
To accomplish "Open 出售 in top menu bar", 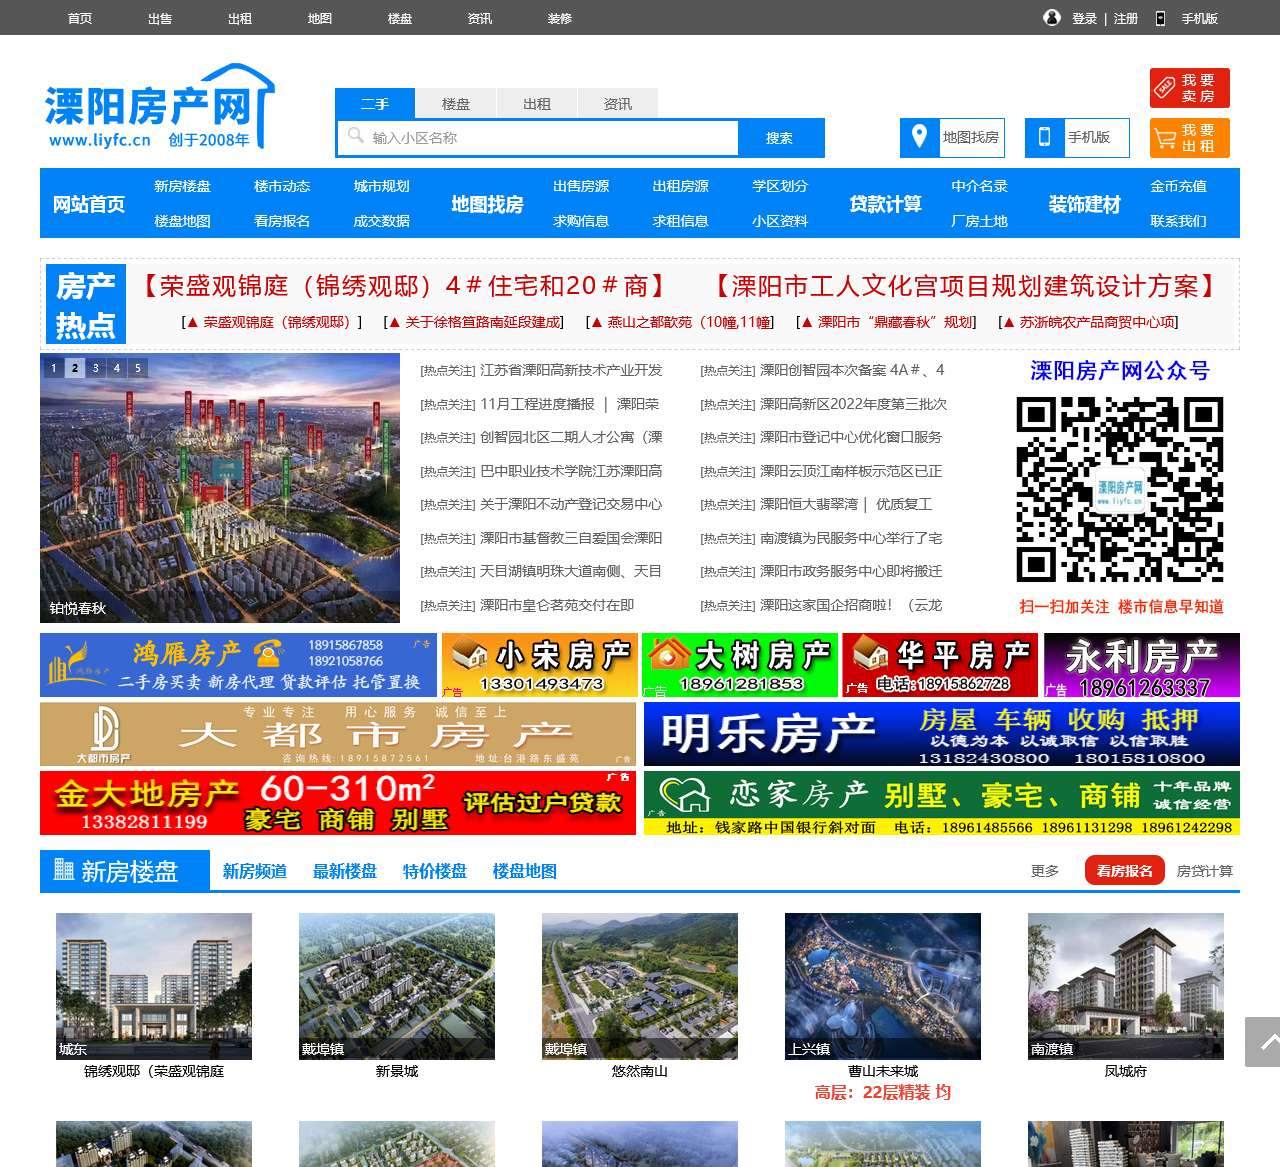I will (x=160, y=18).
